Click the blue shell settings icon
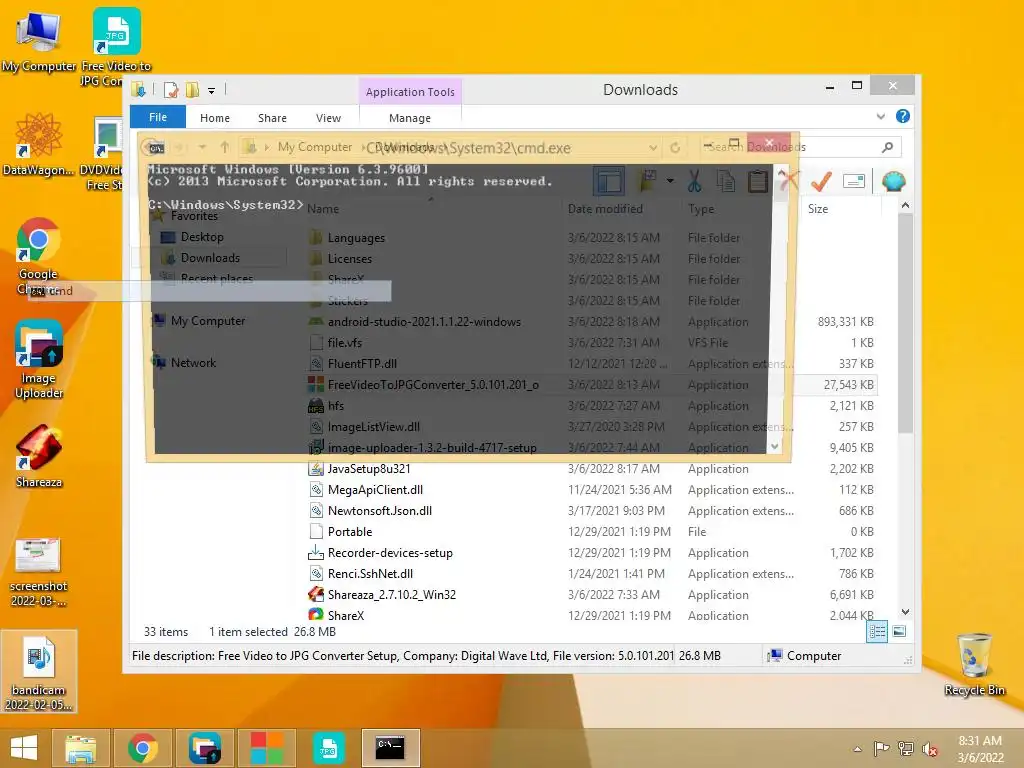 [x=893, y=181]
